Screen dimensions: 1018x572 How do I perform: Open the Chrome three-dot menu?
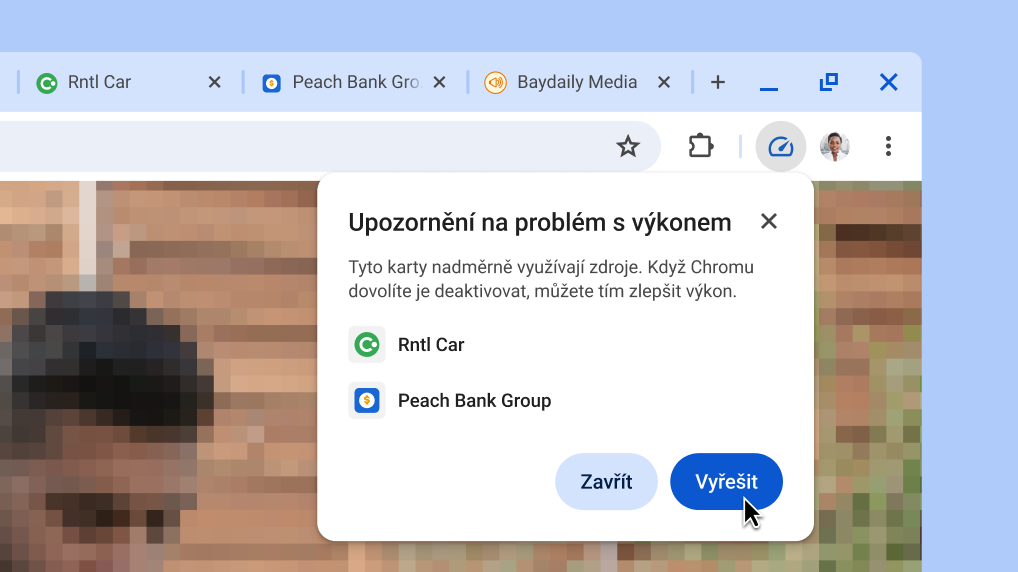click(888, 146)
